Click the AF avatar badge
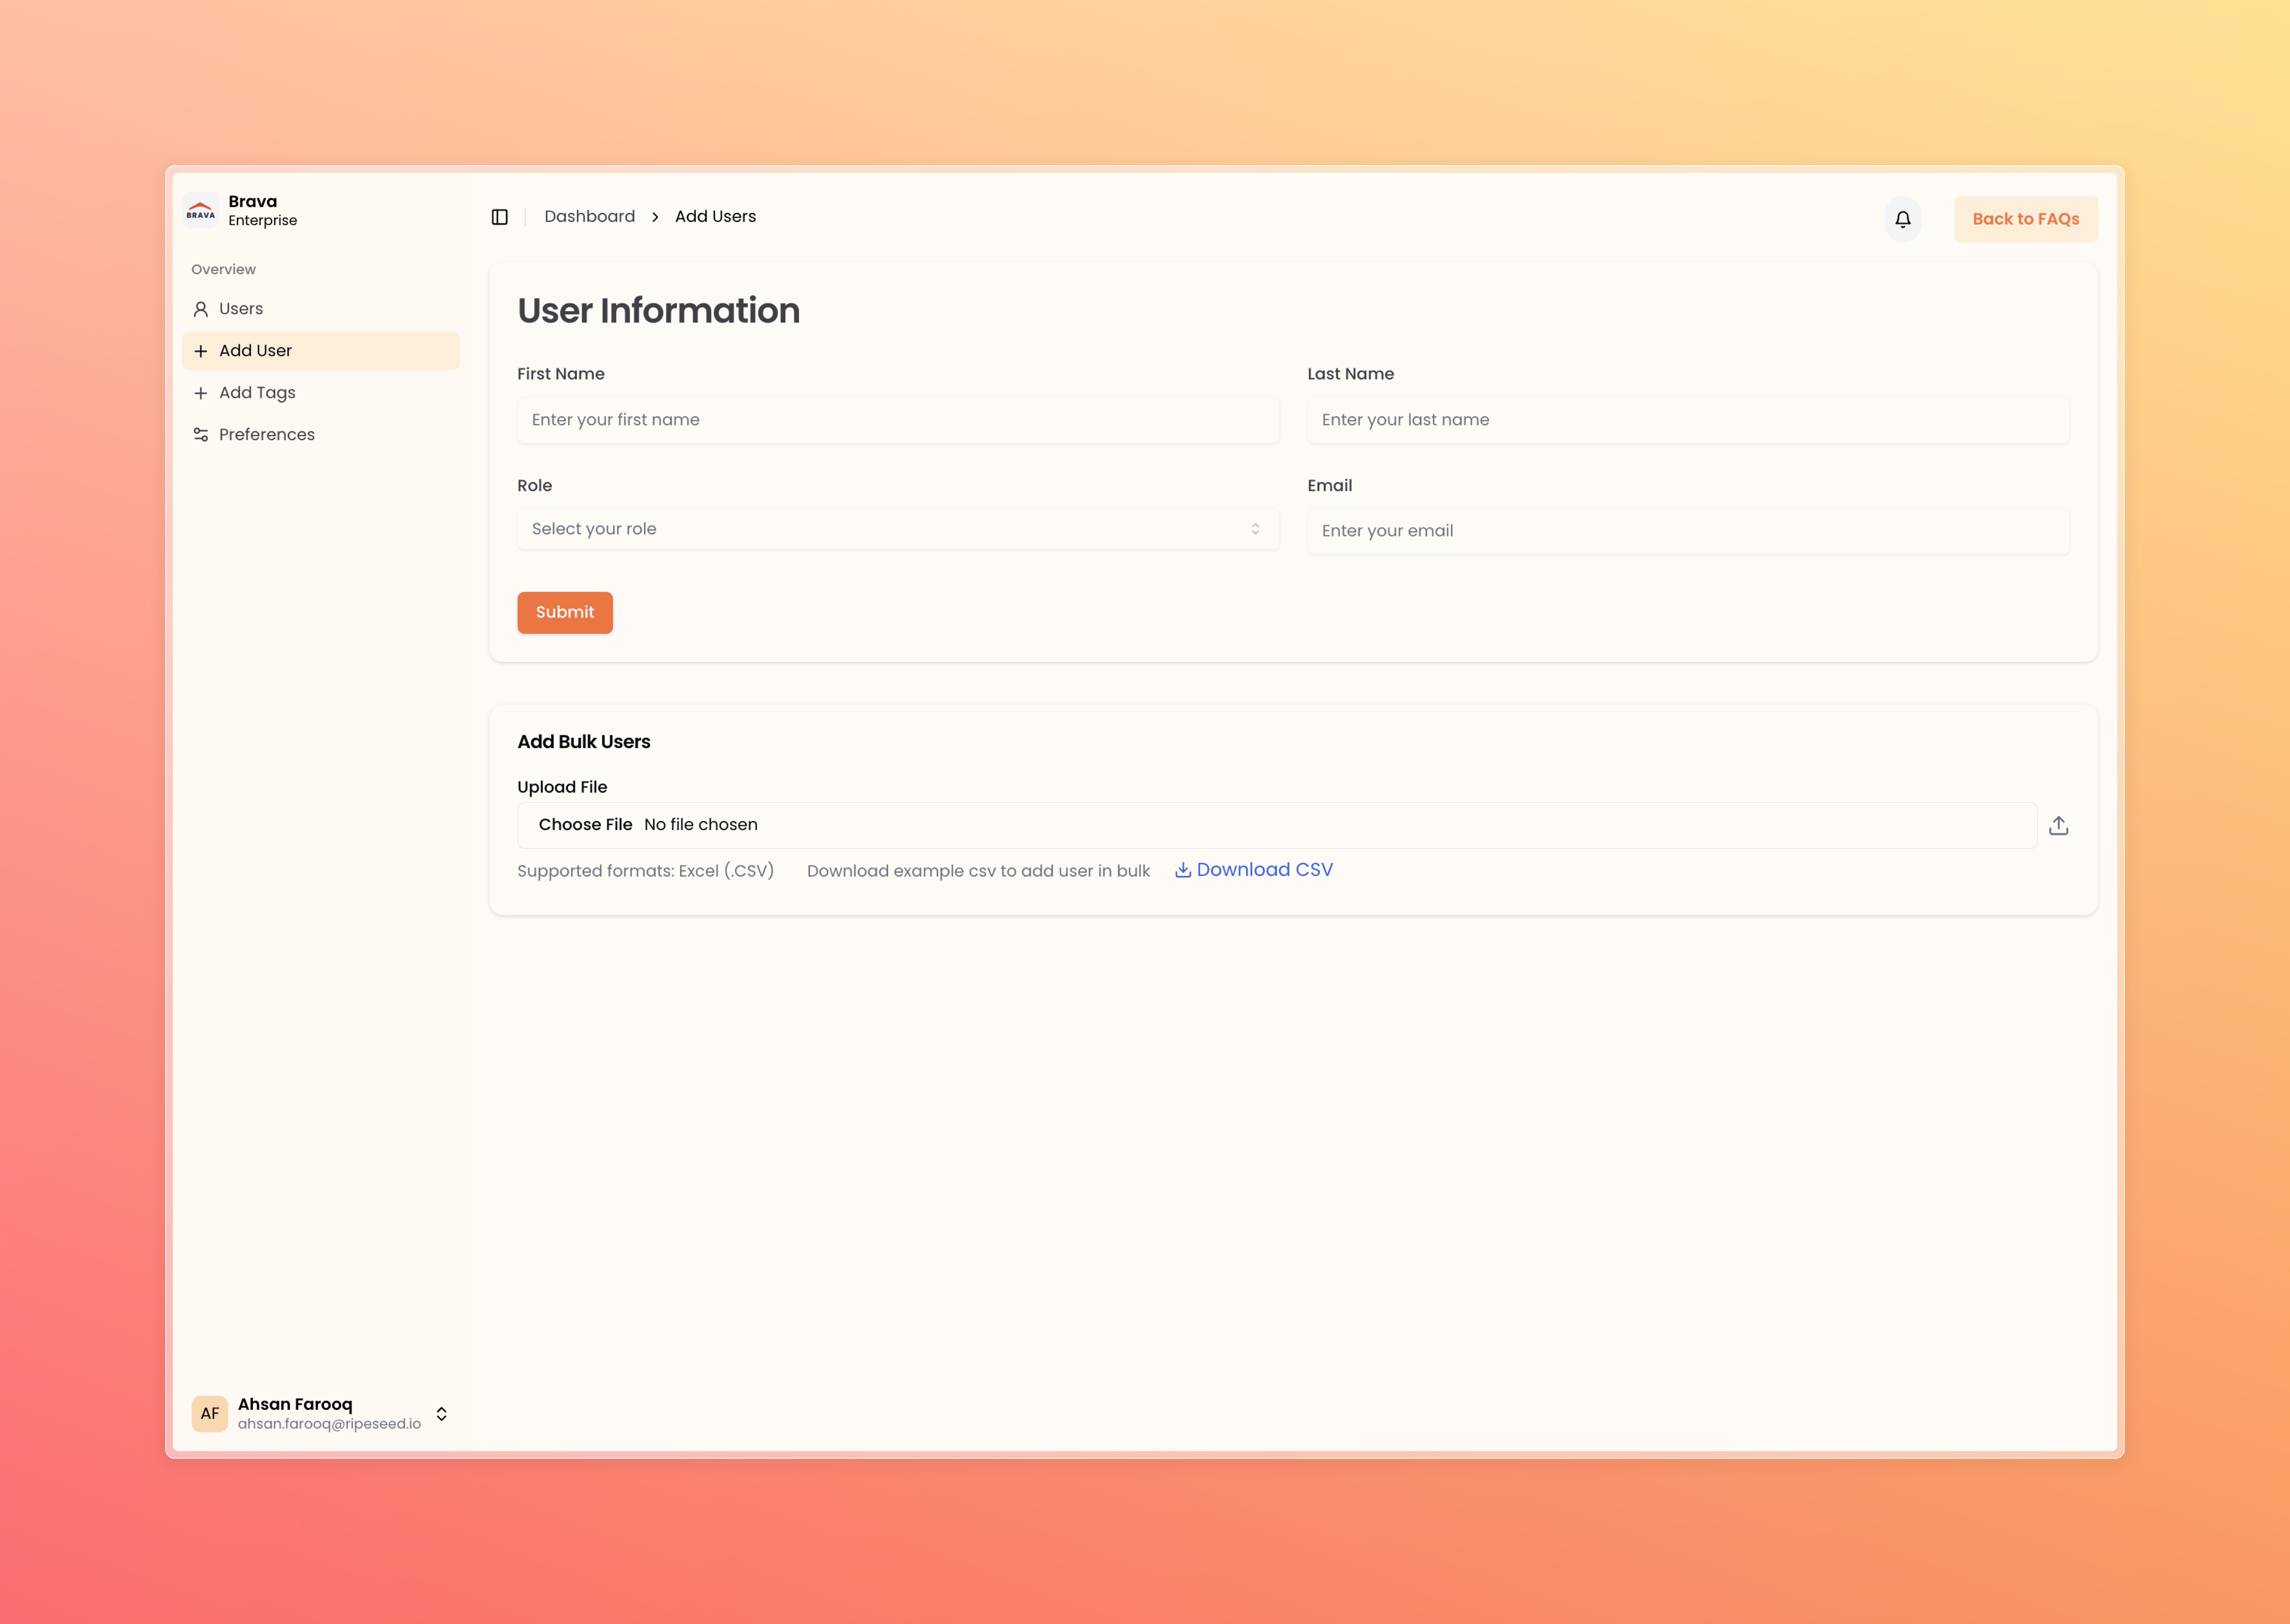The height and width of the screenshot is (1624, 2290). coord(210,1413)
